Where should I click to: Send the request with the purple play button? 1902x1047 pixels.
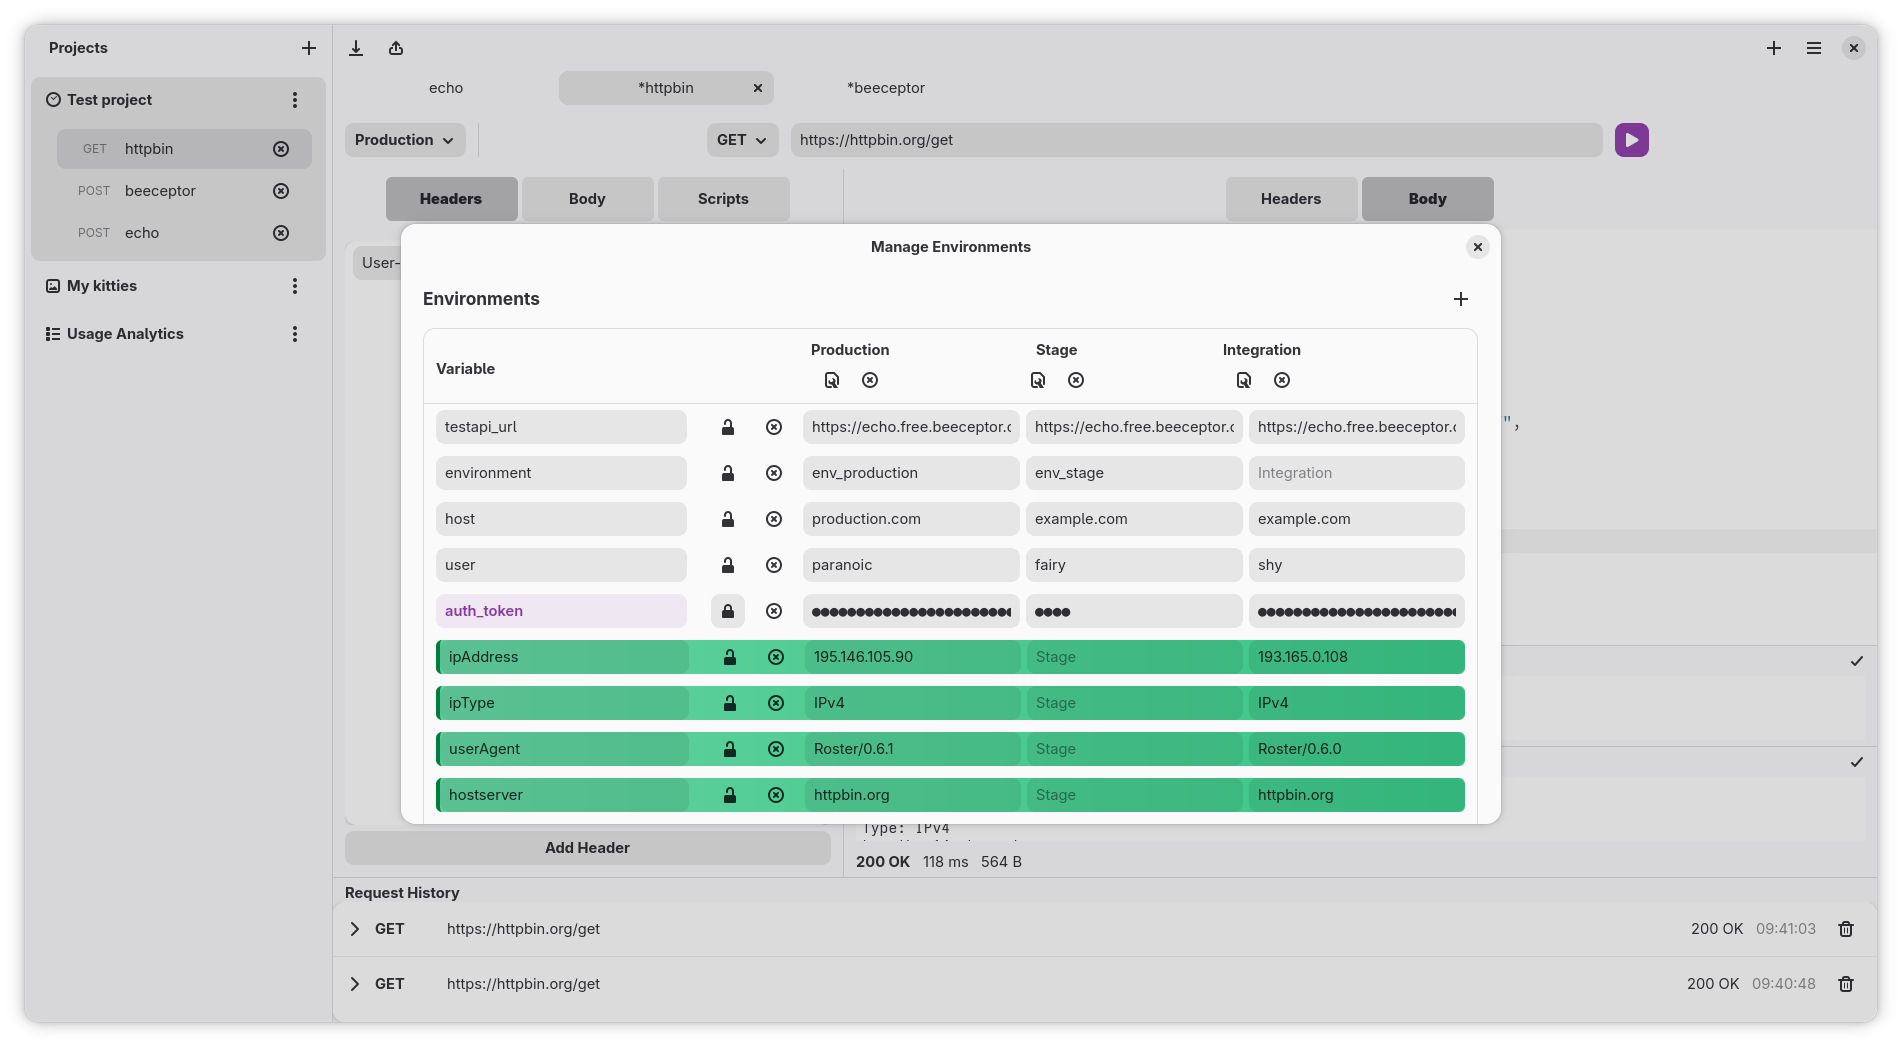coord(1631,140)
